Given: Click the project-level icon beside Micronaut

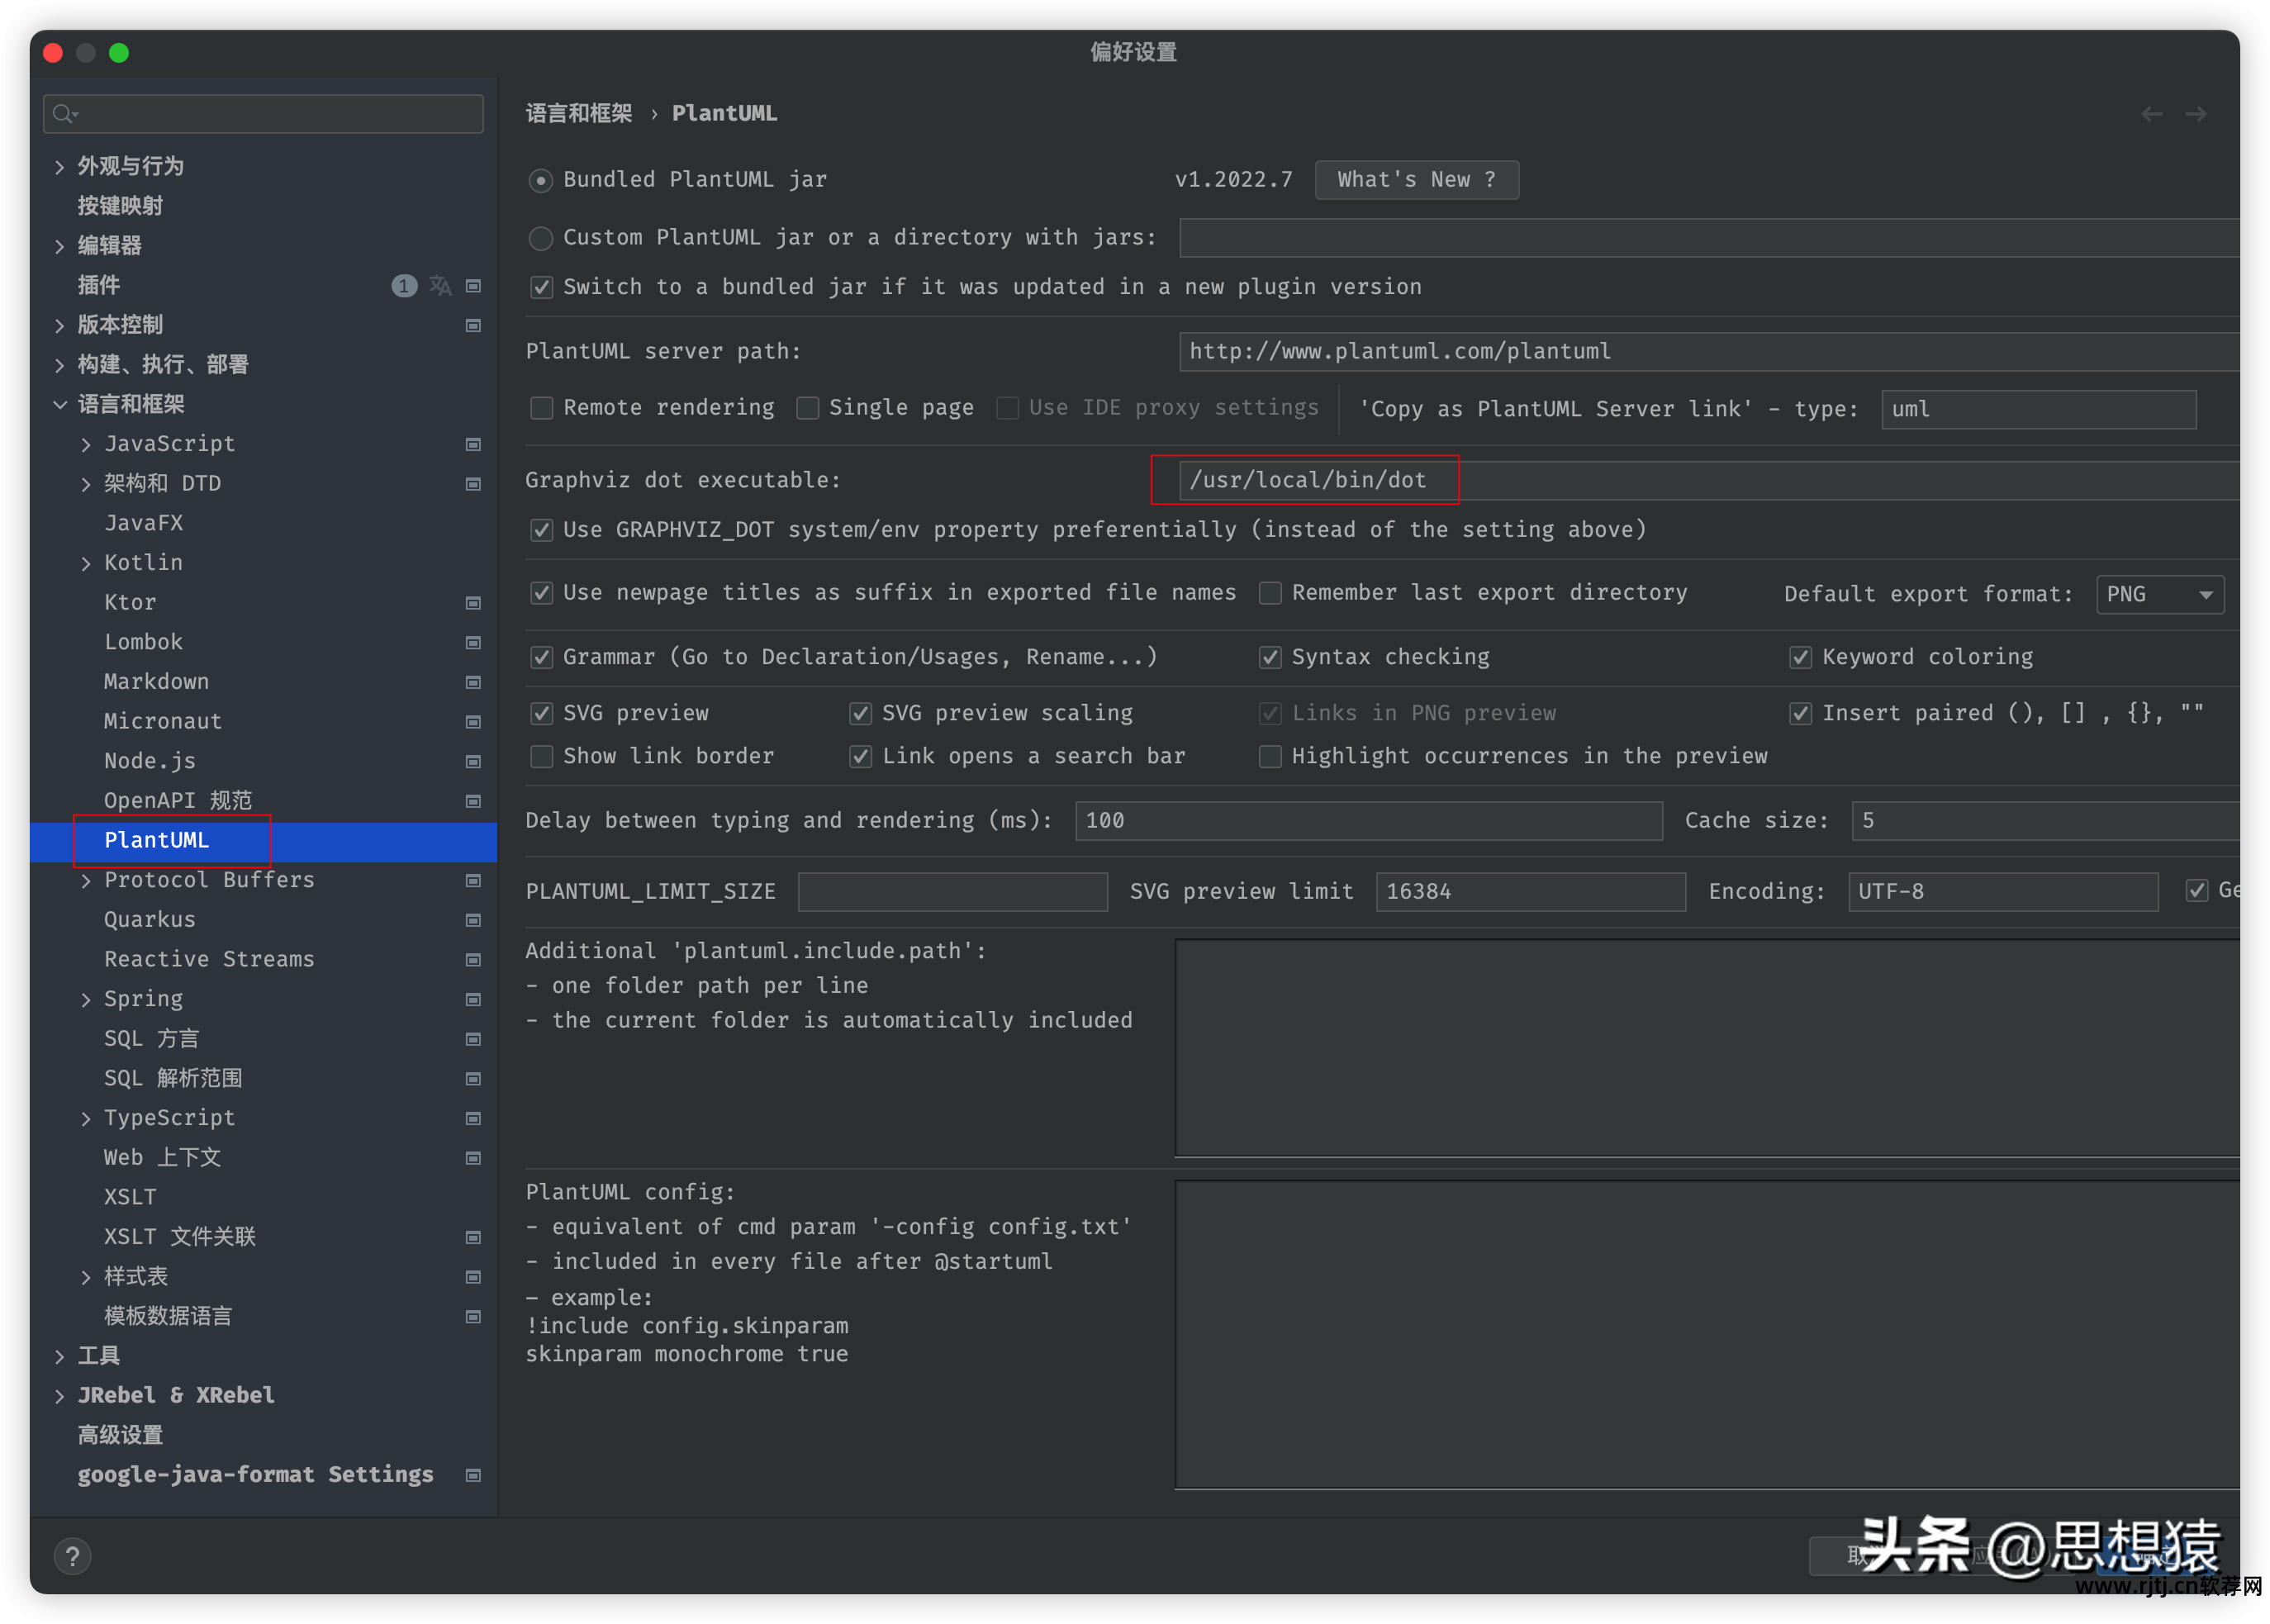Looking at the screenshot, I should 473,722.
